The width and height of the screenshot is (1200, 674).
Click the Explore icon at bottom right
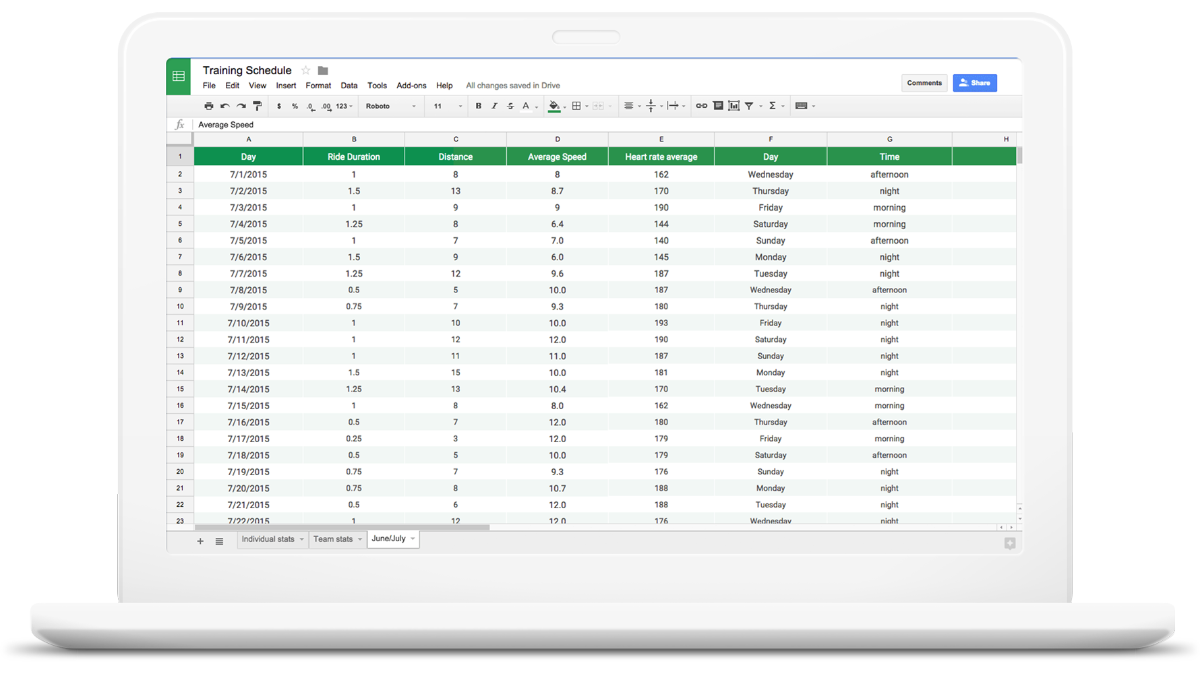click(x=1010, y=543)
